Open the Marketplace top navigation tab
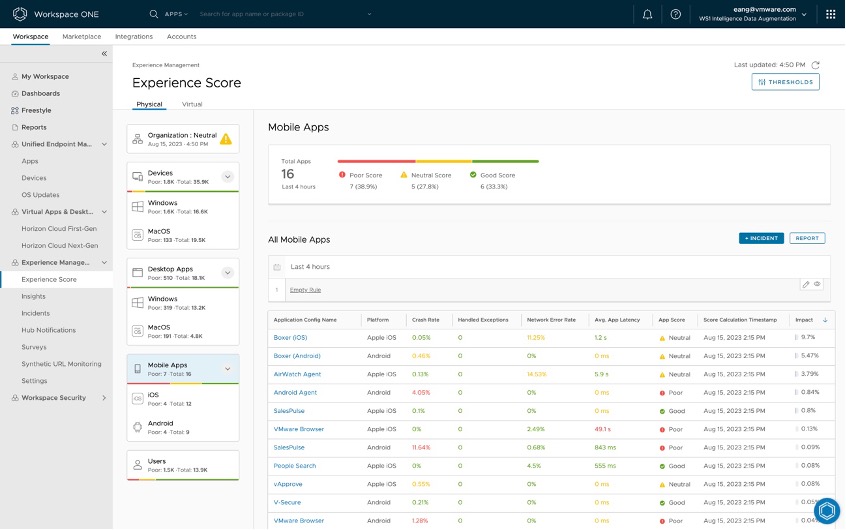846x530 pixels. tap(82, 36)
